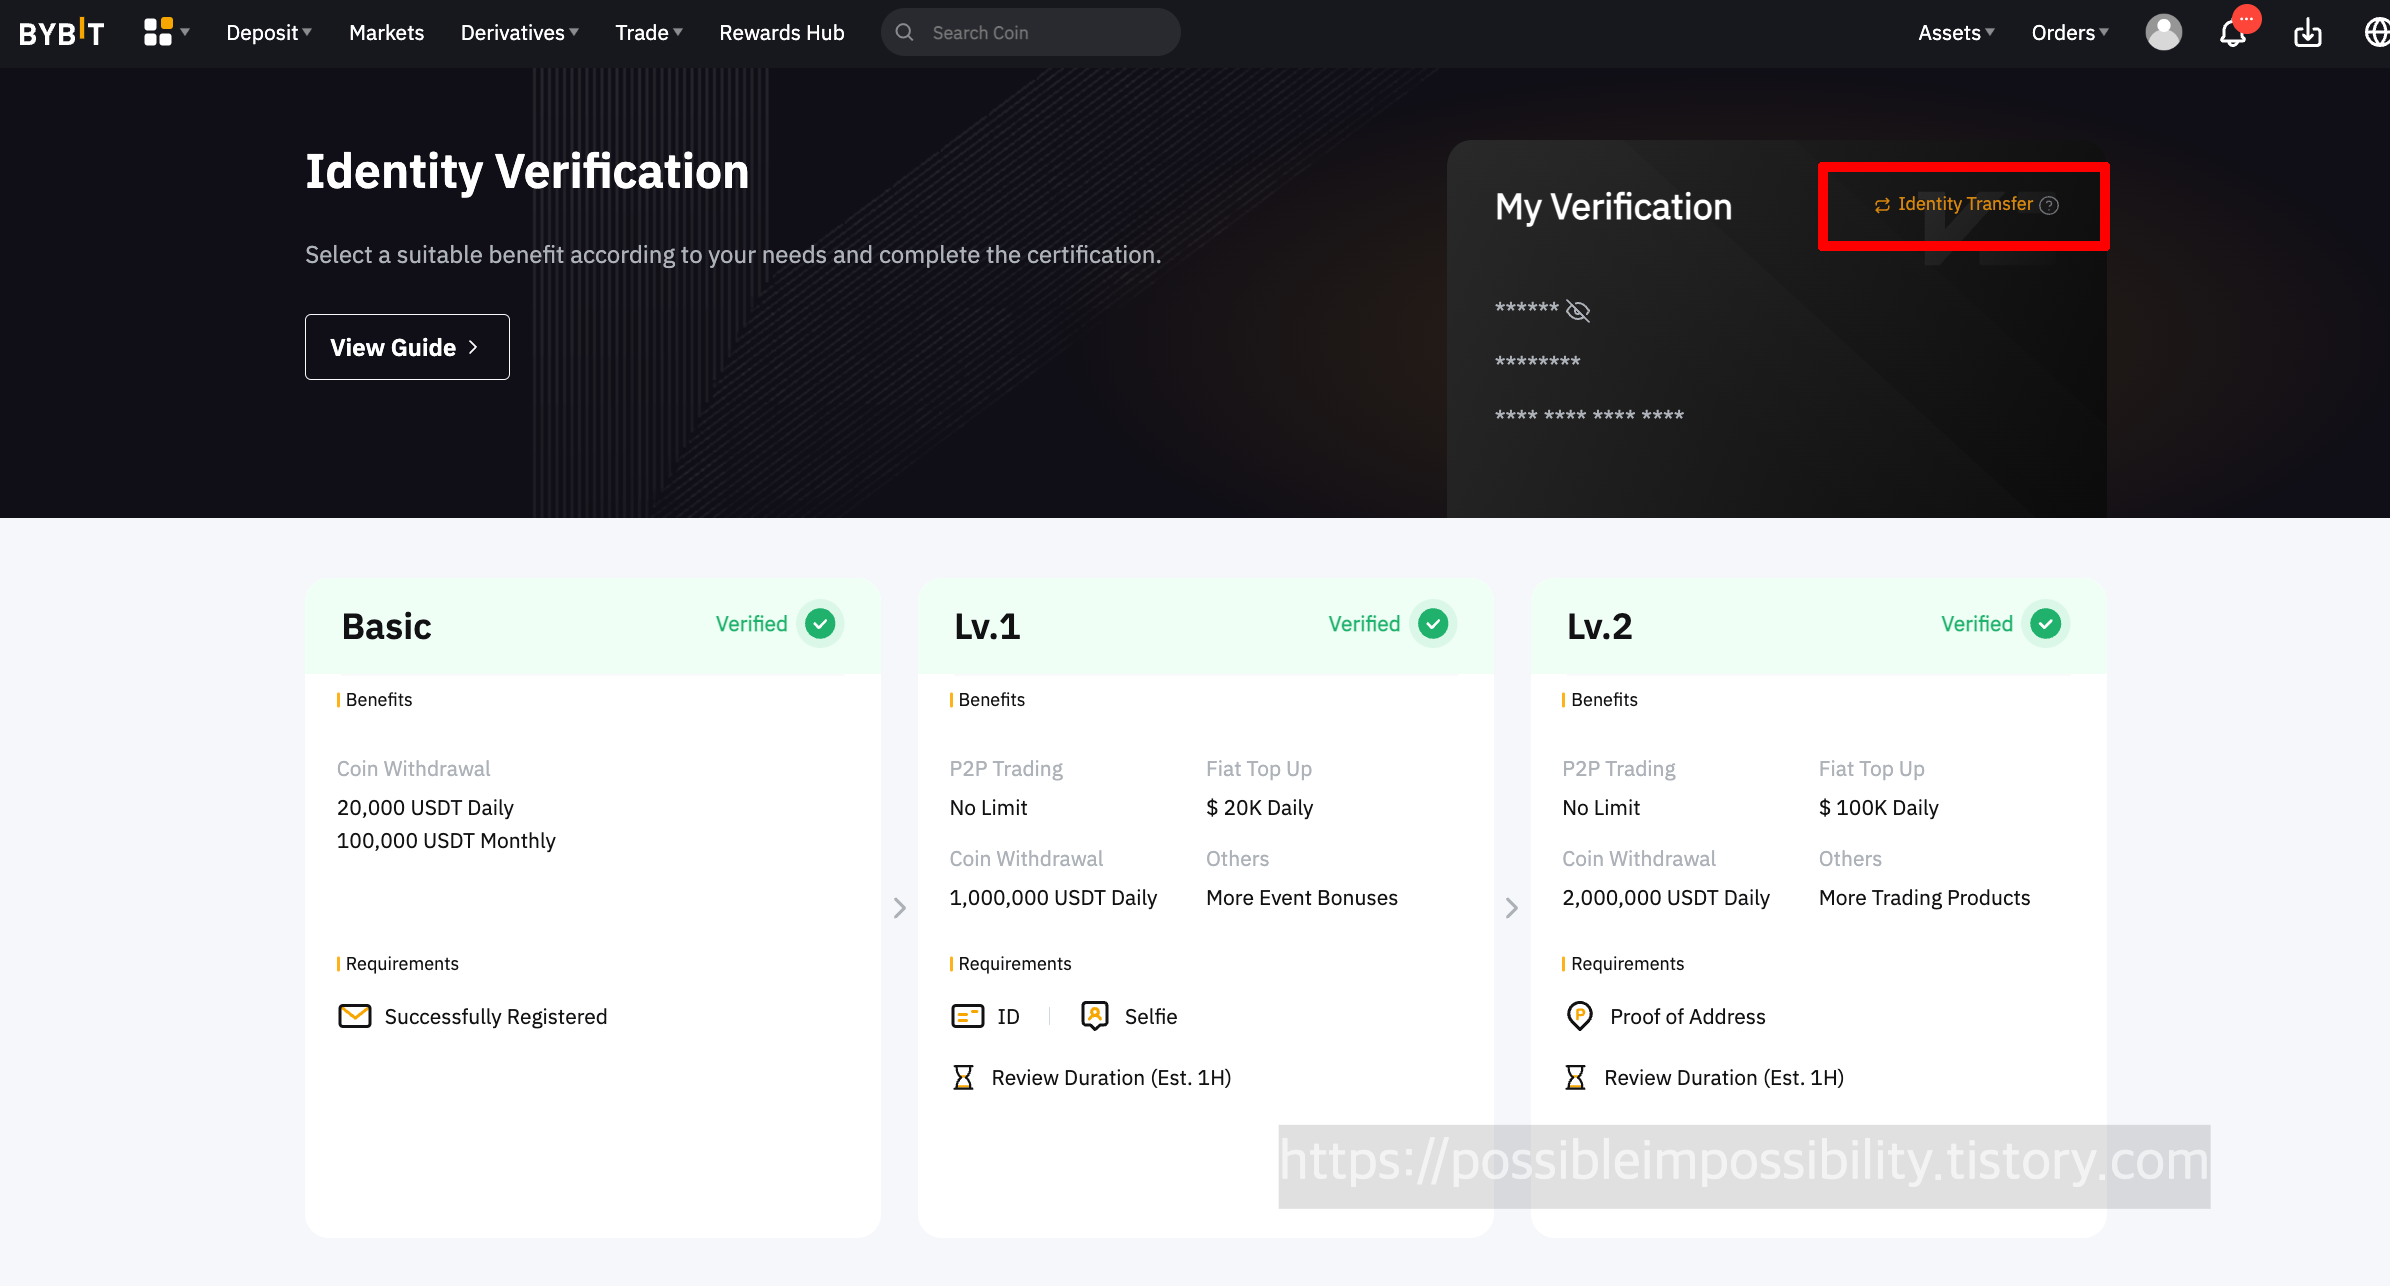The width and height of the screenshot is (2390, 1286).
Task: Open the Assets dropdown menu
Action: click(x=1955, y=33)
